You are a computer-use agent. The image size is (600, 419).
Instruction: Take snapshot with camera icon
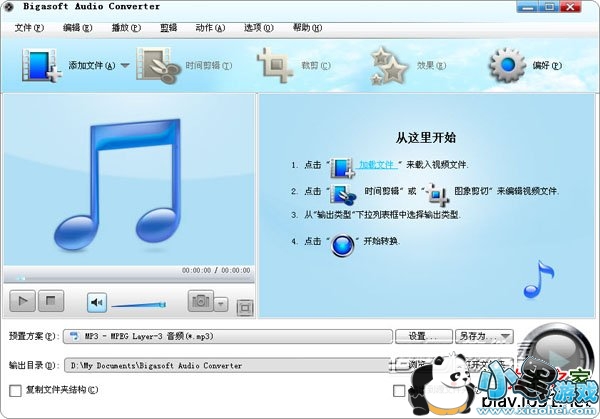tap(201, 301)
